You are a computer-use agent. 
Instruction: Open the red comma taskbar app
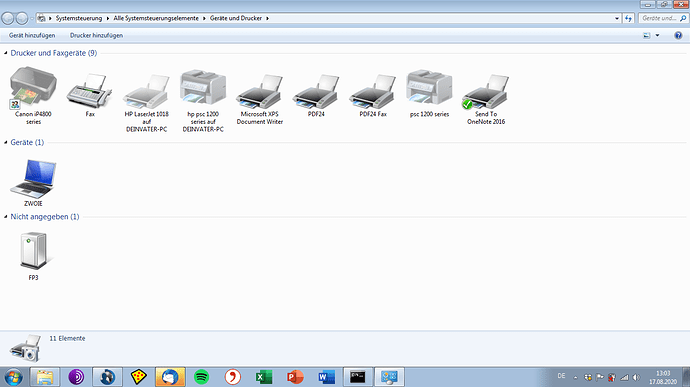pos(232,377)
